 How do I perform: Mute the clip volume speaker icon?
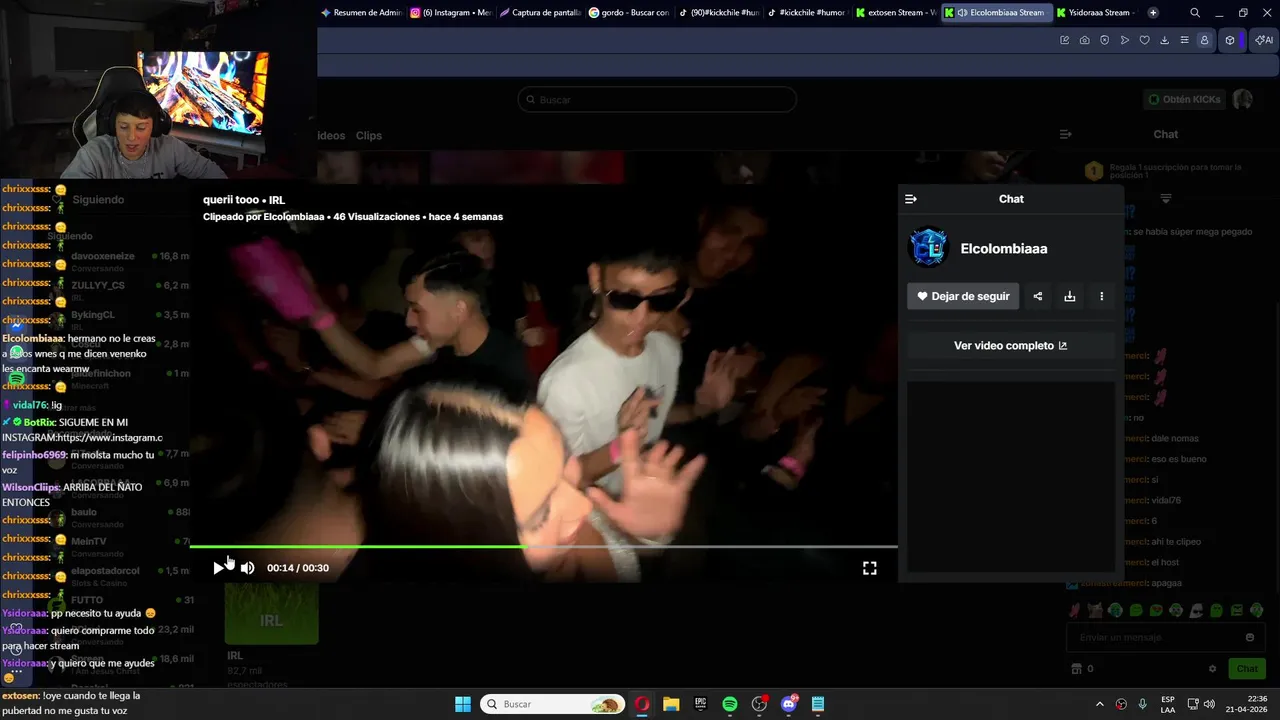click(247, 568)
